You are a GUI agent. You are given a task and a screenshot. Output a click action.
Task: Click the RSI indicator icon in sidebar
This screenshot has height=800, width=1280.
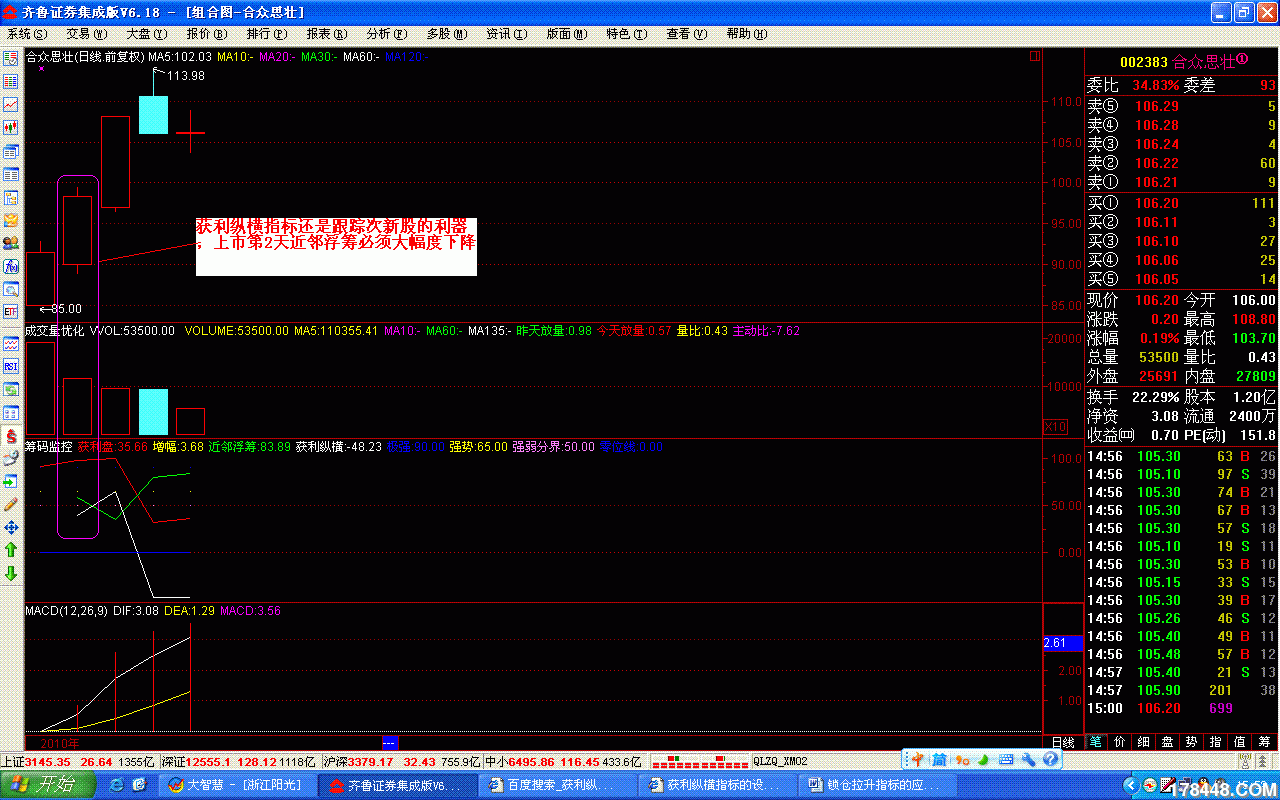tap(11, 366)
